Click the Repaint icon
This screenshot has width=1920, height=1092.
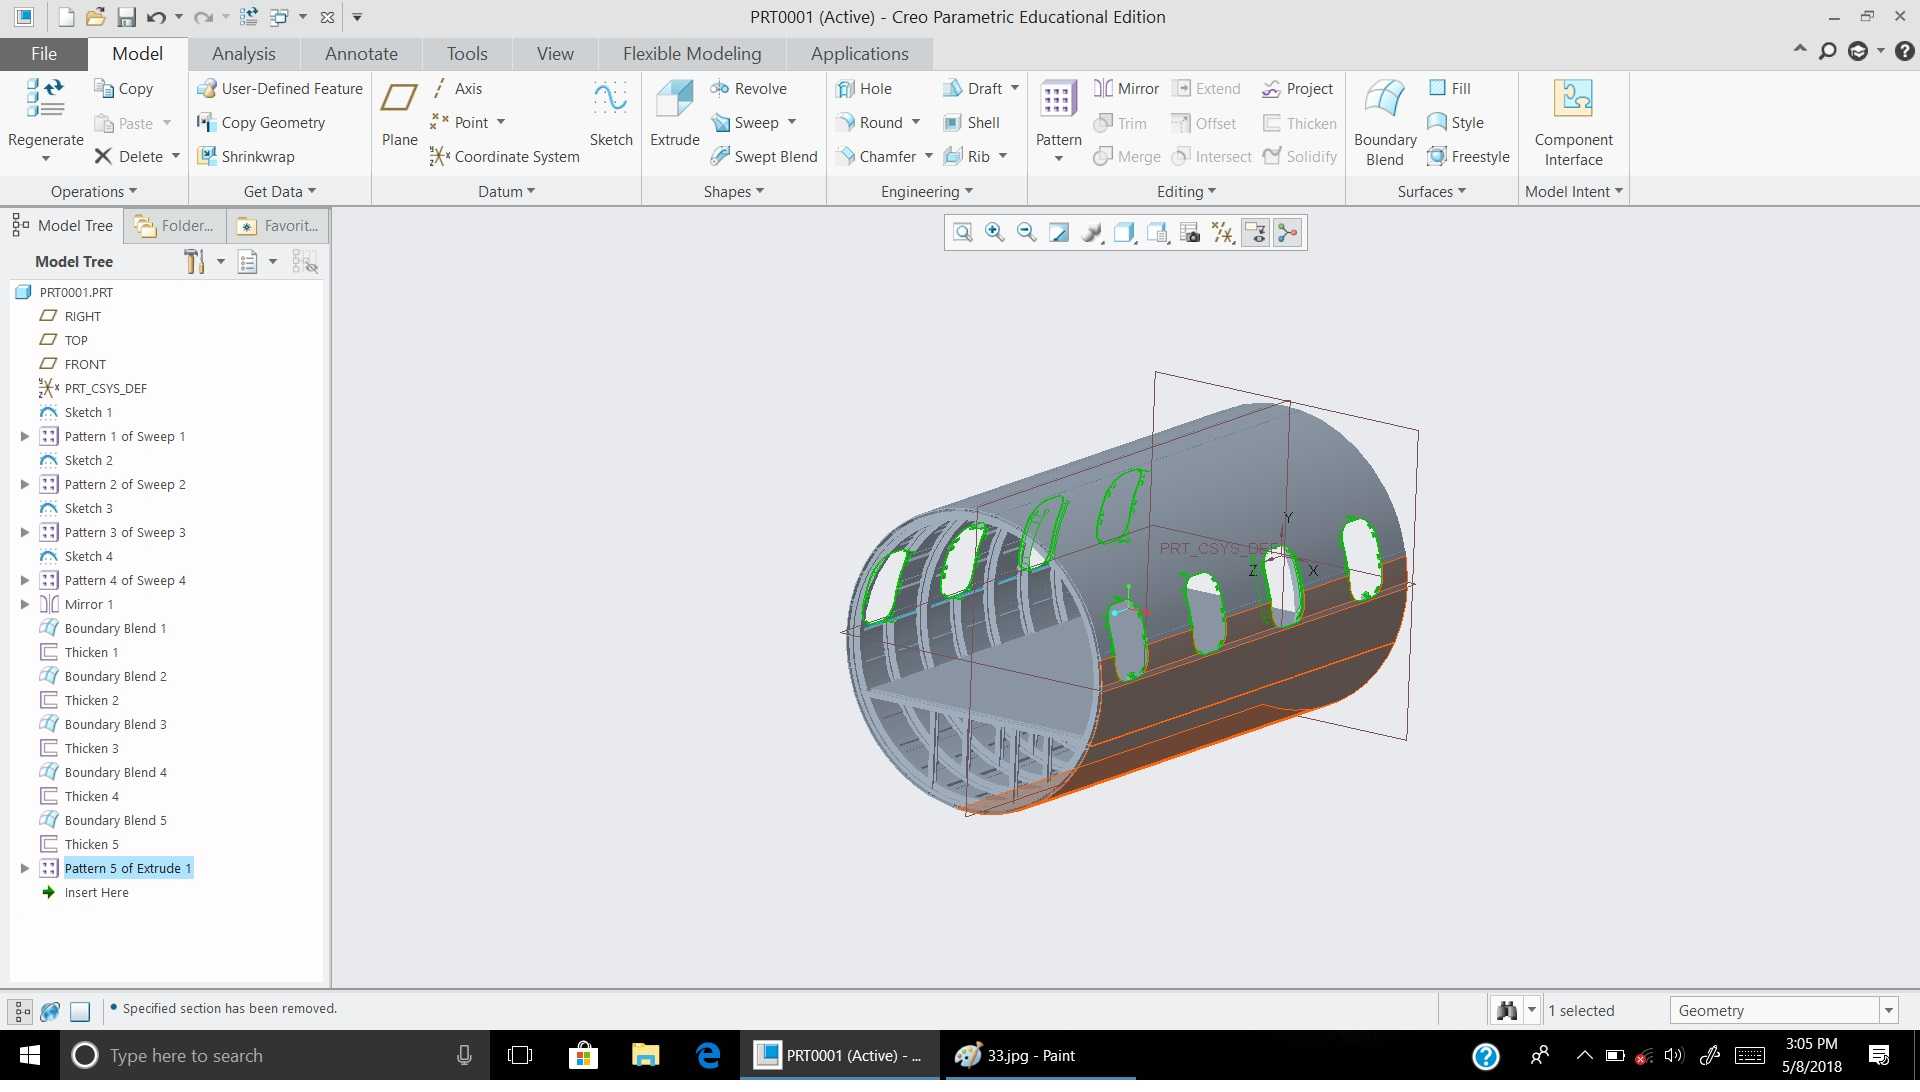pos(1059,233)
